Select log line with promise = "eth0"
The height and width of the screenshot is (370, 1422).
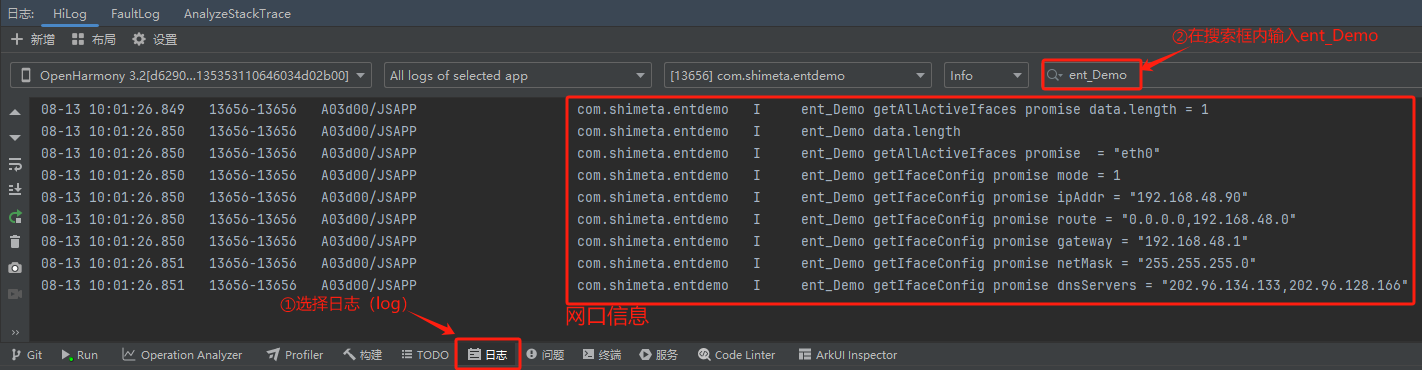tap(725, 153)
